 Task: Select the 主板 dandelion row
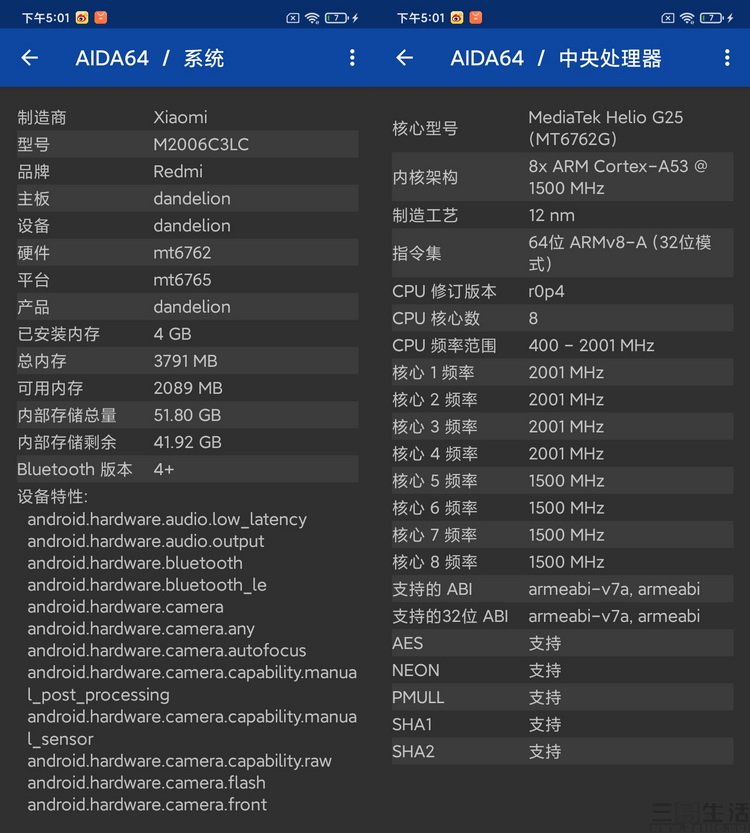coord(188,198)
